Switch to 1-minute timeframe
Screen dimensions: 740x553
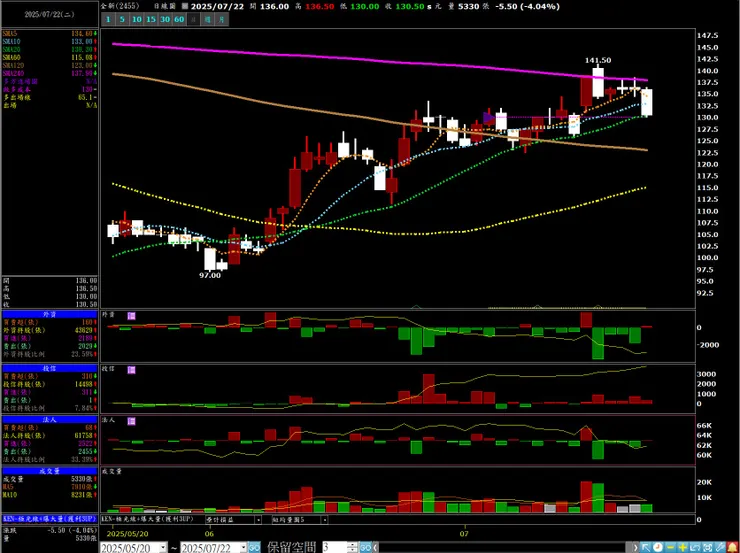(109, 19)
